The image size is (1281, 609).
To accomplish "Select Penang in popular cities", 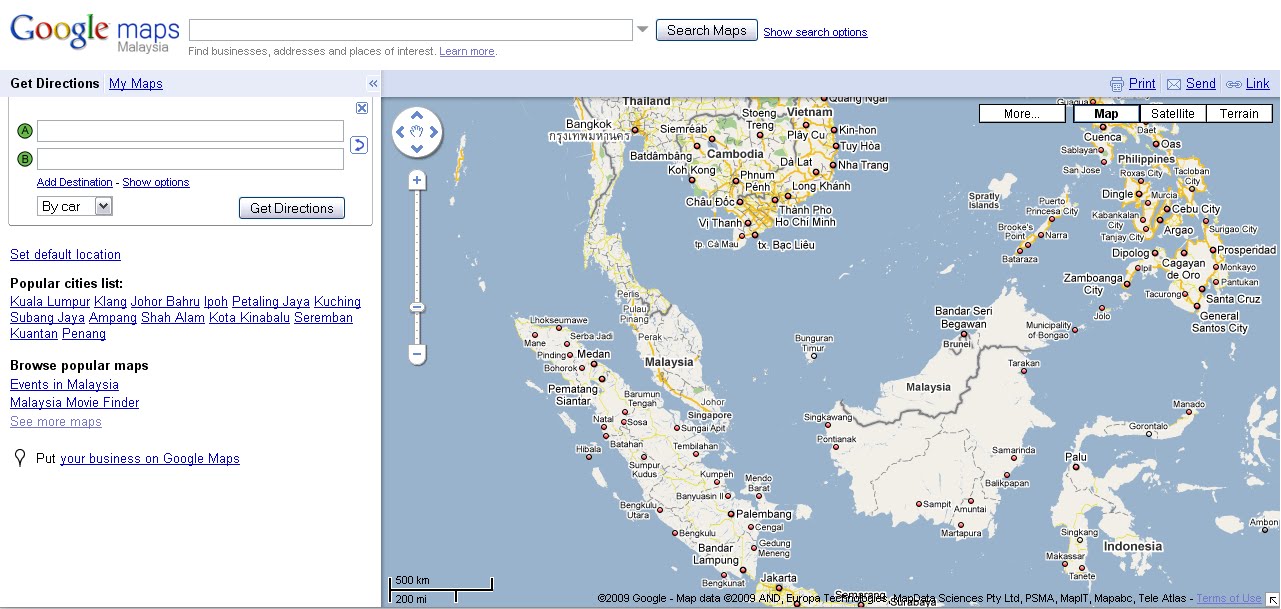I will [x=84, y=334].
